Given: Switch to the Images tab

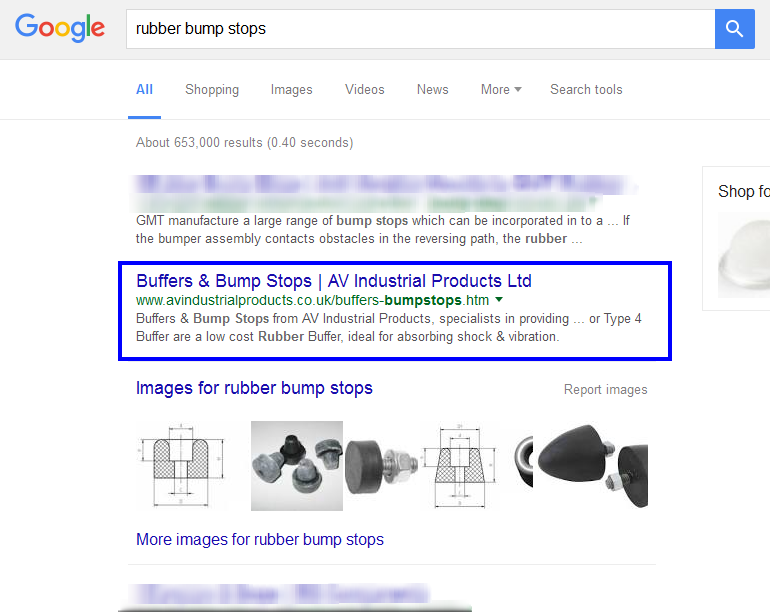Looking at the screenshot, I should point(292,90).
